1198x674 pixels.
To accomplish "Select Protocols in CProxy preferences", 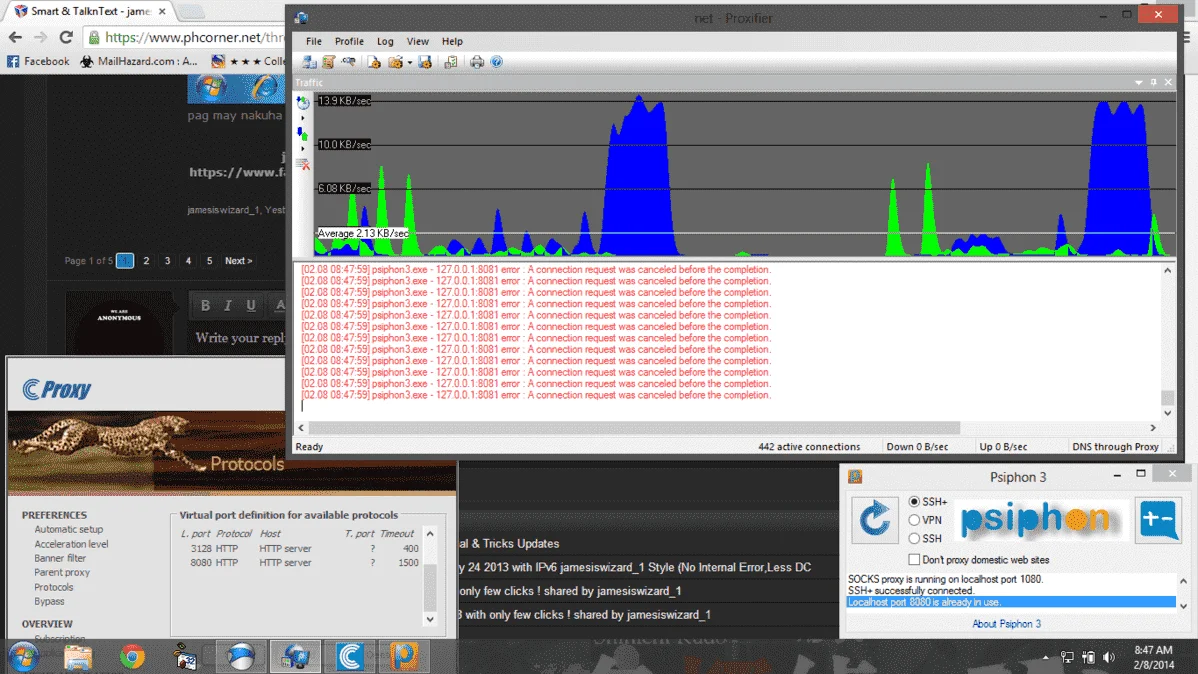I will click(x=53, y=587).
